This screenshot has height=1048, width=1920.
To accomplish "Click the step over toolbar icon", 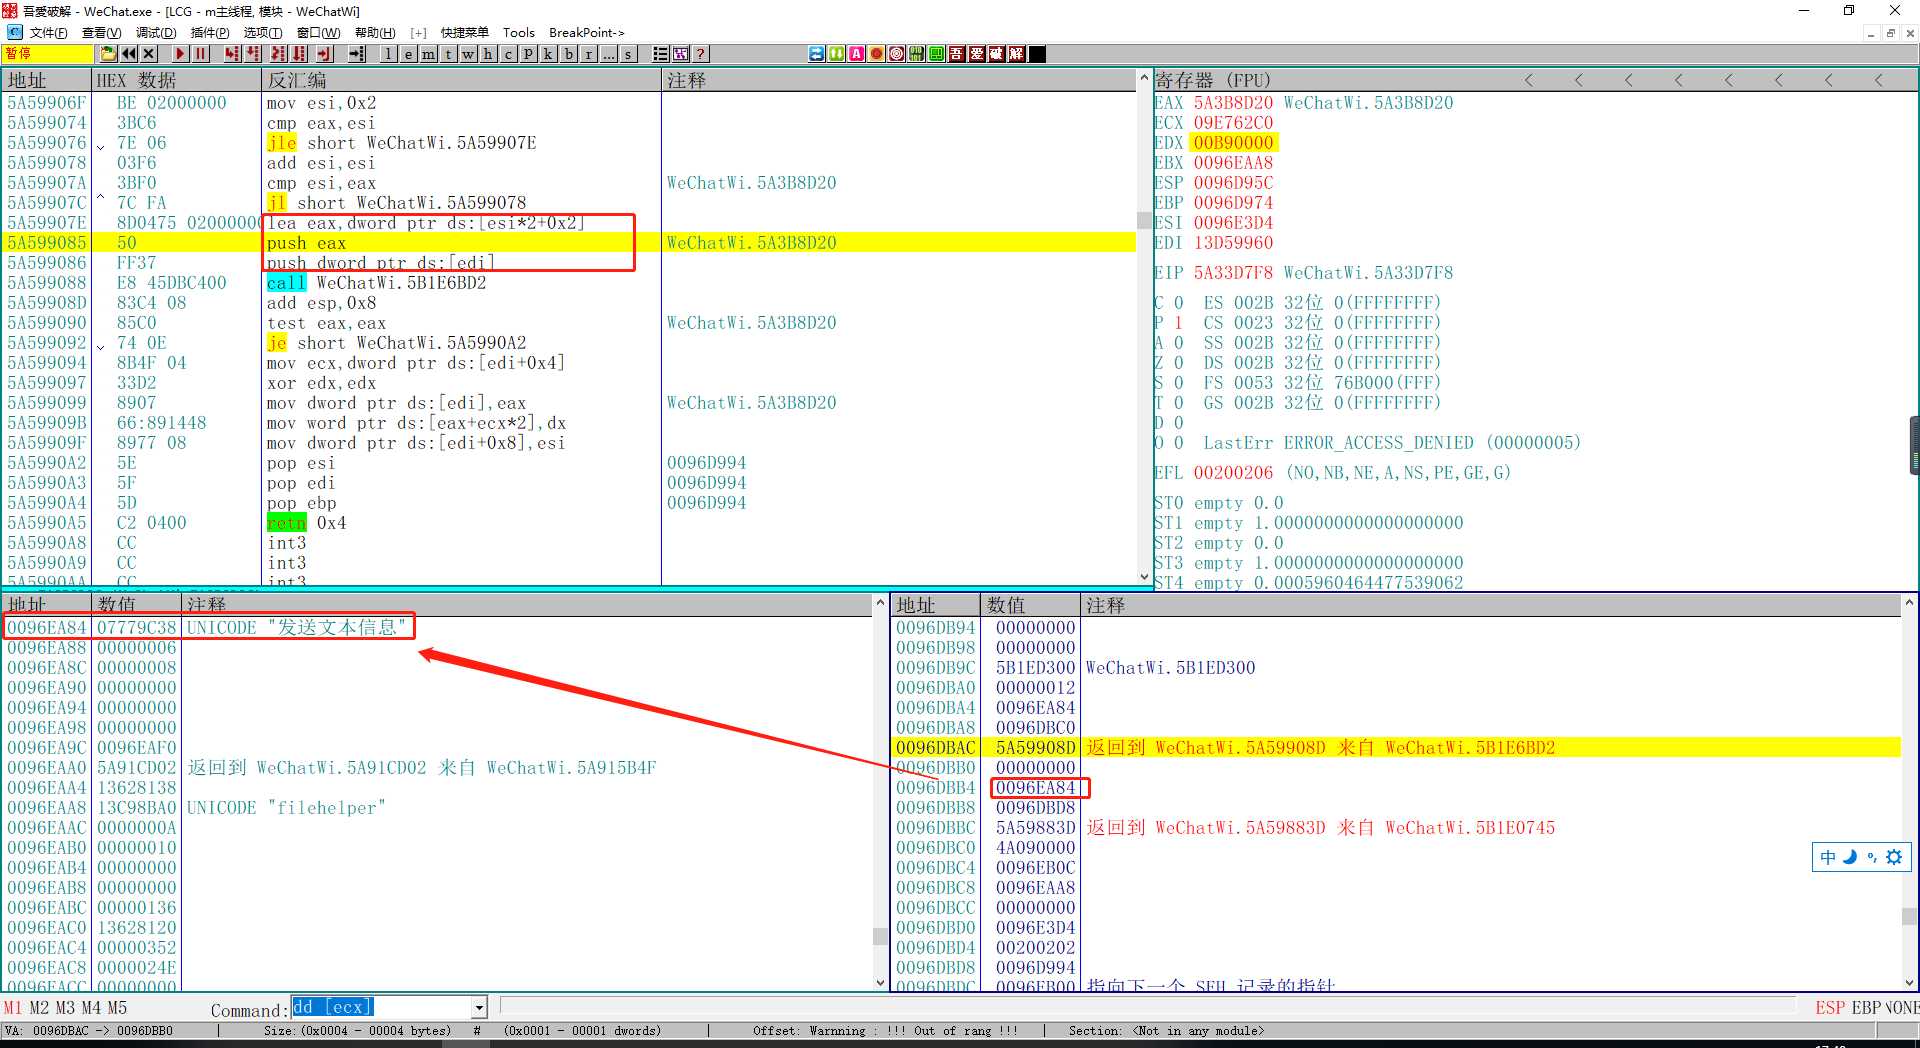I will (x=252, y=54).
